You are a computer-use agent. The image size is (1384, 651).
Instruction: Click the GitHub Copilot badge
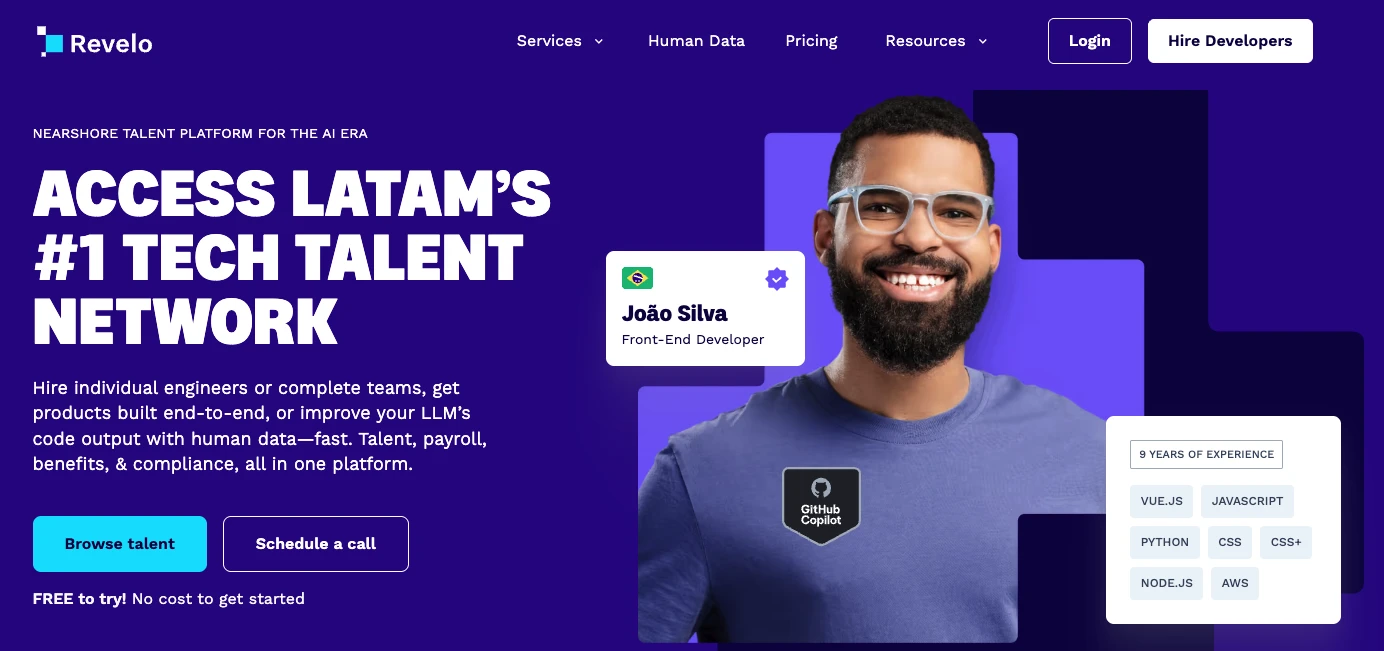tap(821, 506)
